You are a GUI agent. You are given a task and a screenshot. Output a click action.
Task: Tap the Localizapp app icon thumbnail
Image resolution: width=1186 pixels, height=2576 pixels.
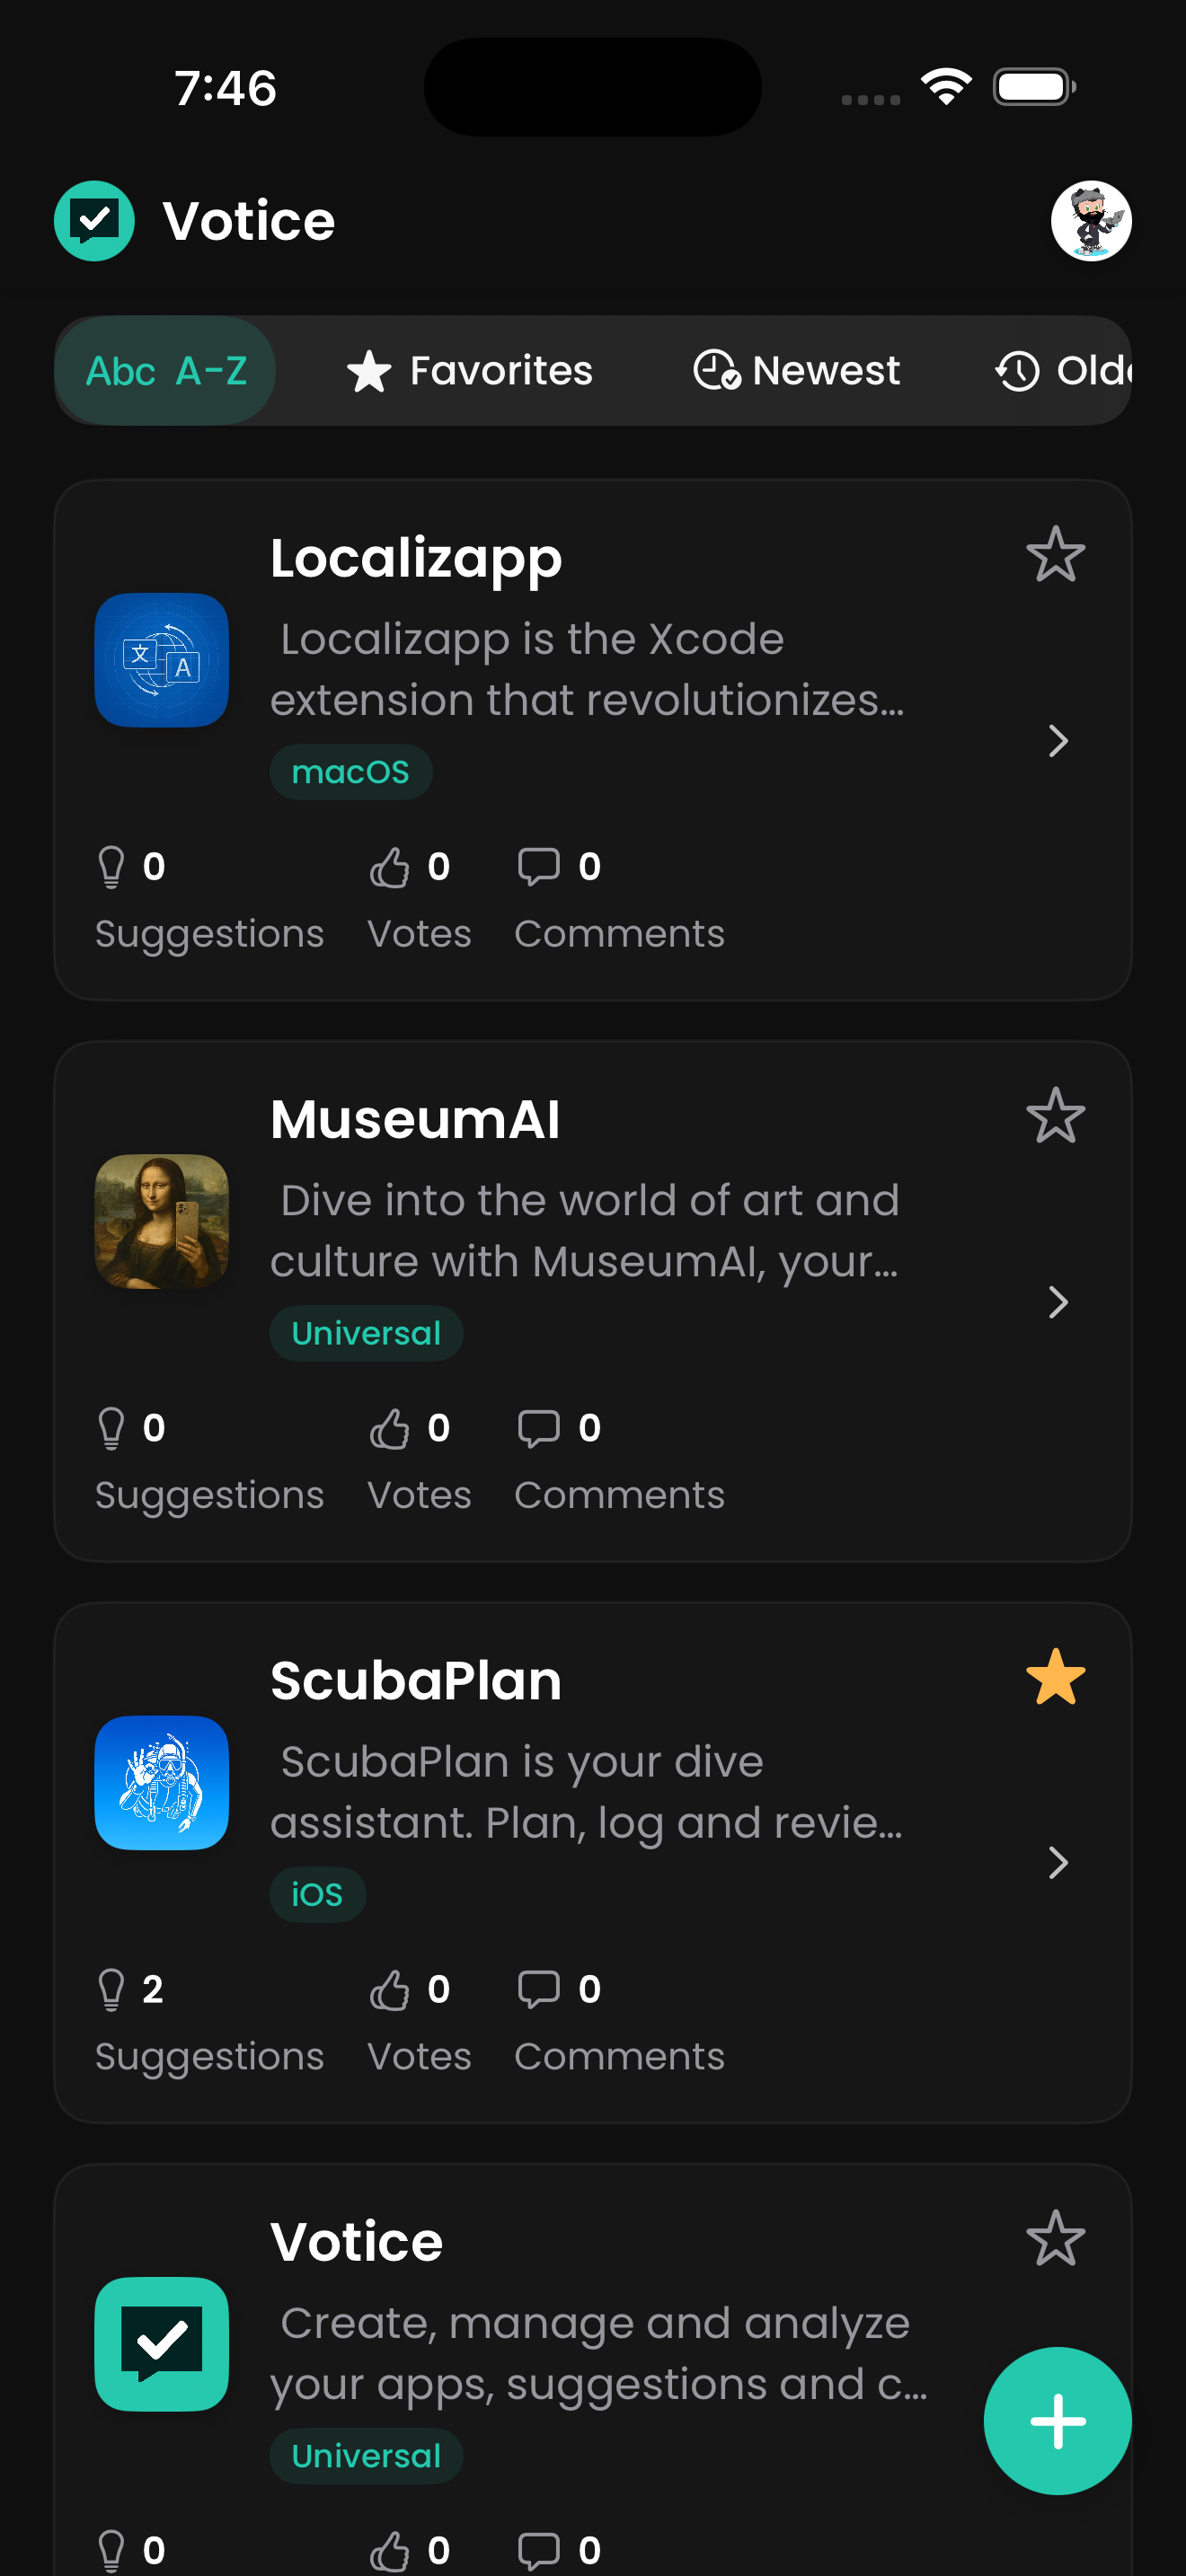pos(161,660)
